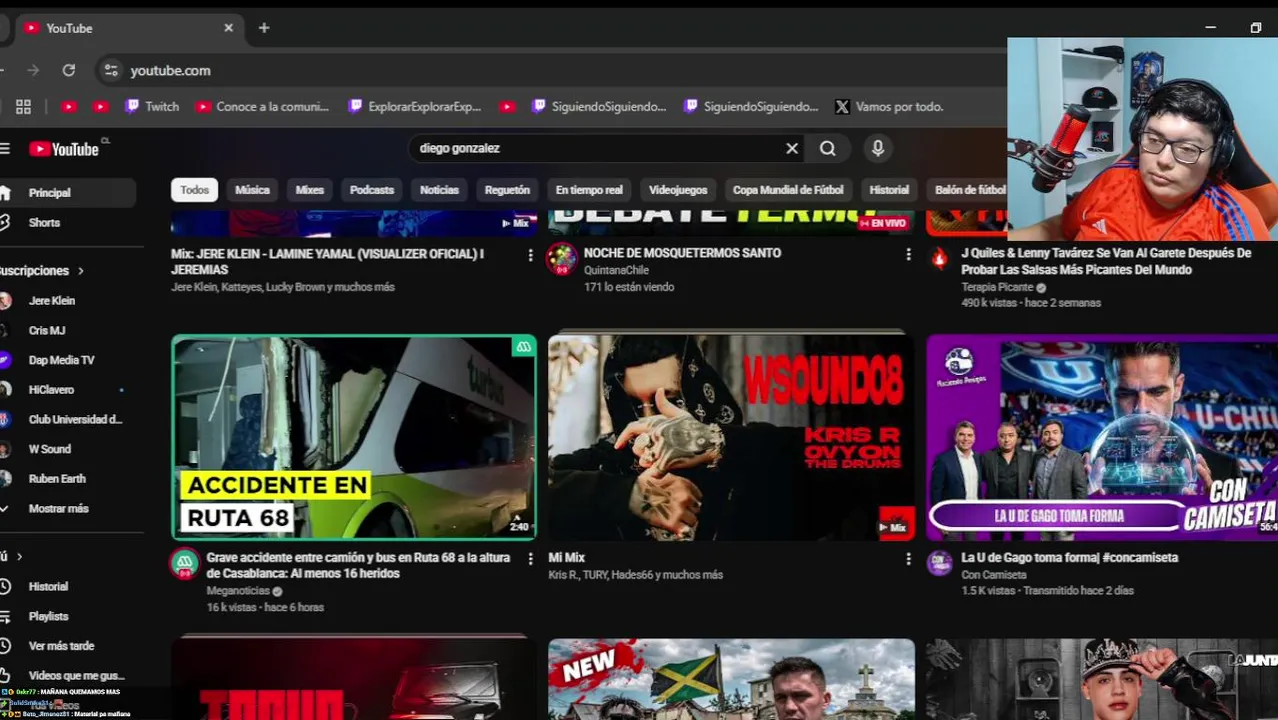Open options for Noche de Mosqueteros video
Image resolution: width=1278 pixels, height=720 pixels.
(908, 255)
